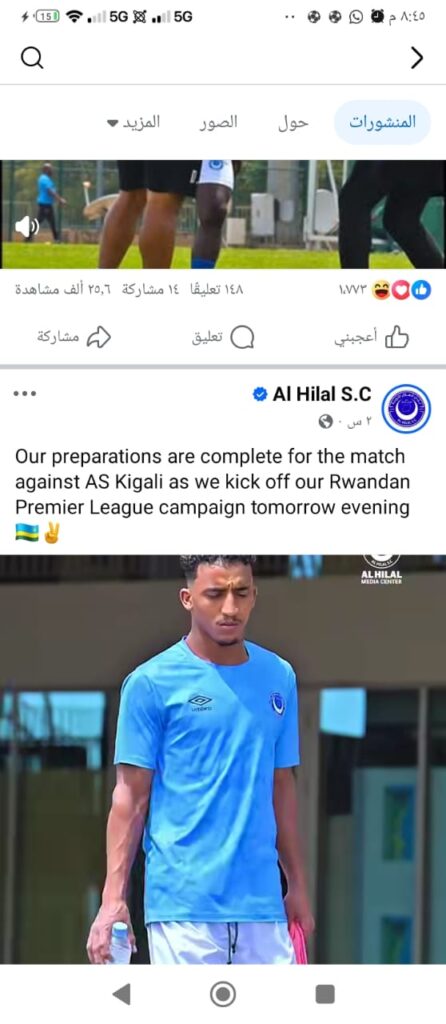Viewport: 446px width, 1024px height.
Task: Tap the blue verified badge icon
Action: (260, 394)
